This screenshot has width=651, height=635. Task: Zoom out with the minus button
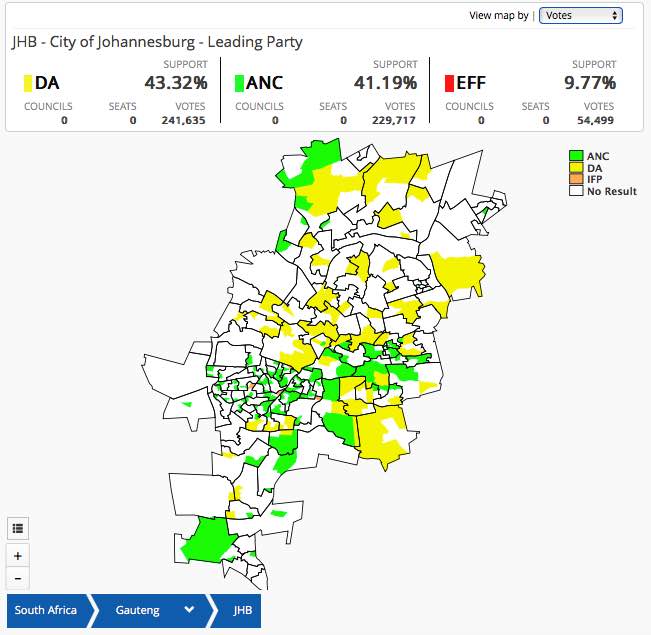pyautogui.click(x=18, y=577)
